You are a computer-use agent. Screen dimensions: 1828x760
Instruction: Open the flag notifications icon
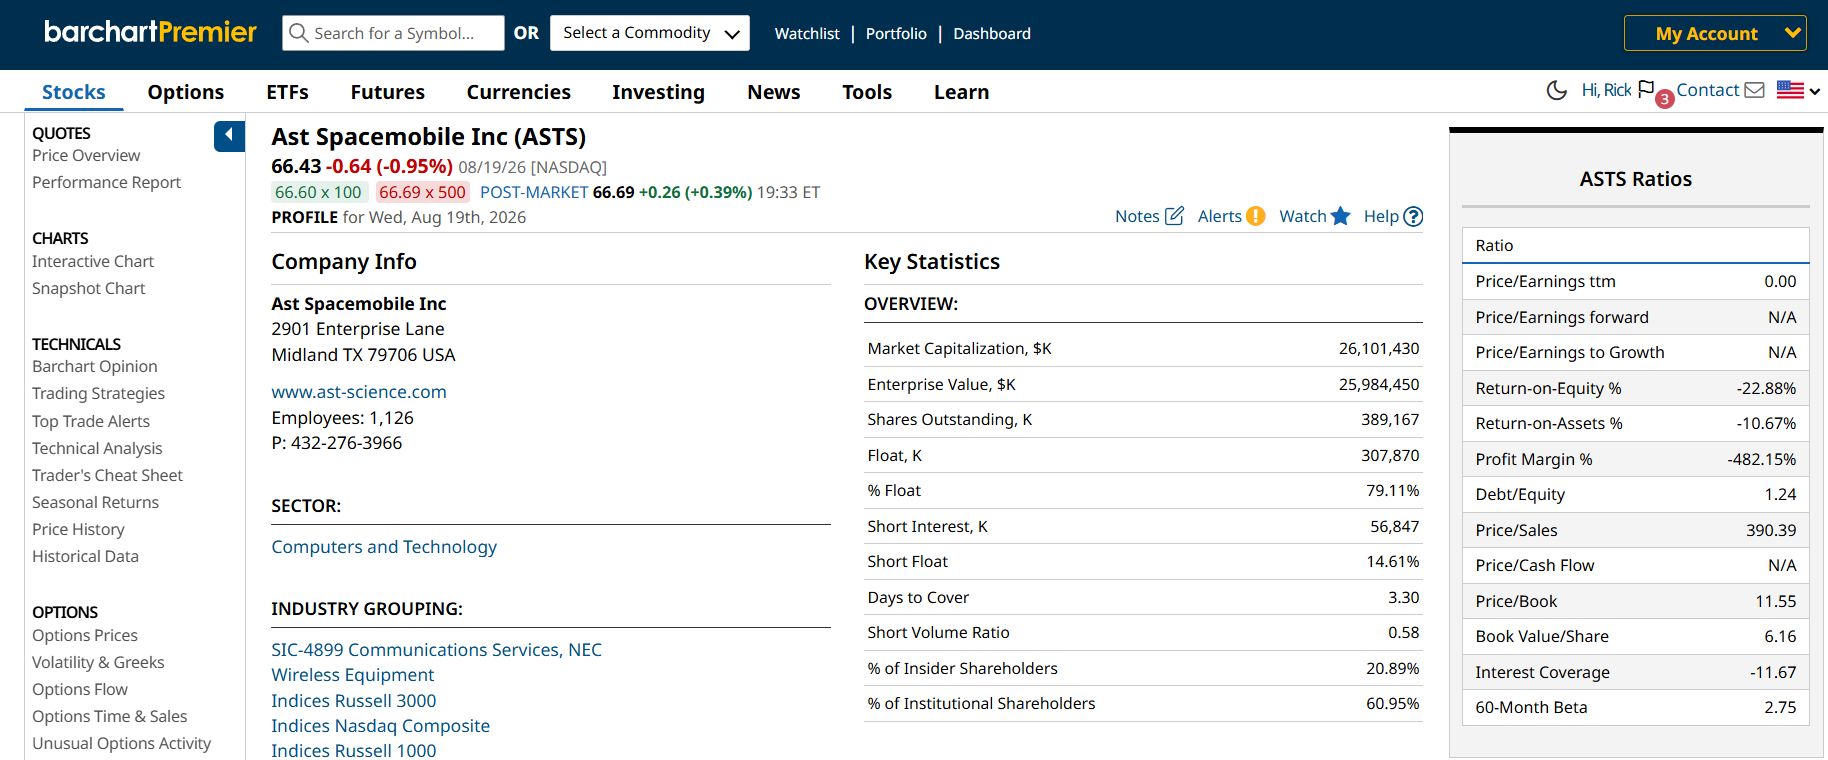click(1647, 89)
